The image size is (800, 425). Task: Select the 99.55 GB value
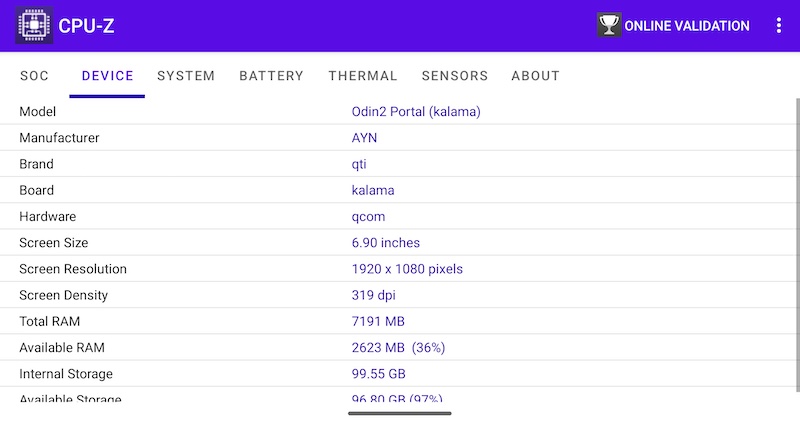379,374
